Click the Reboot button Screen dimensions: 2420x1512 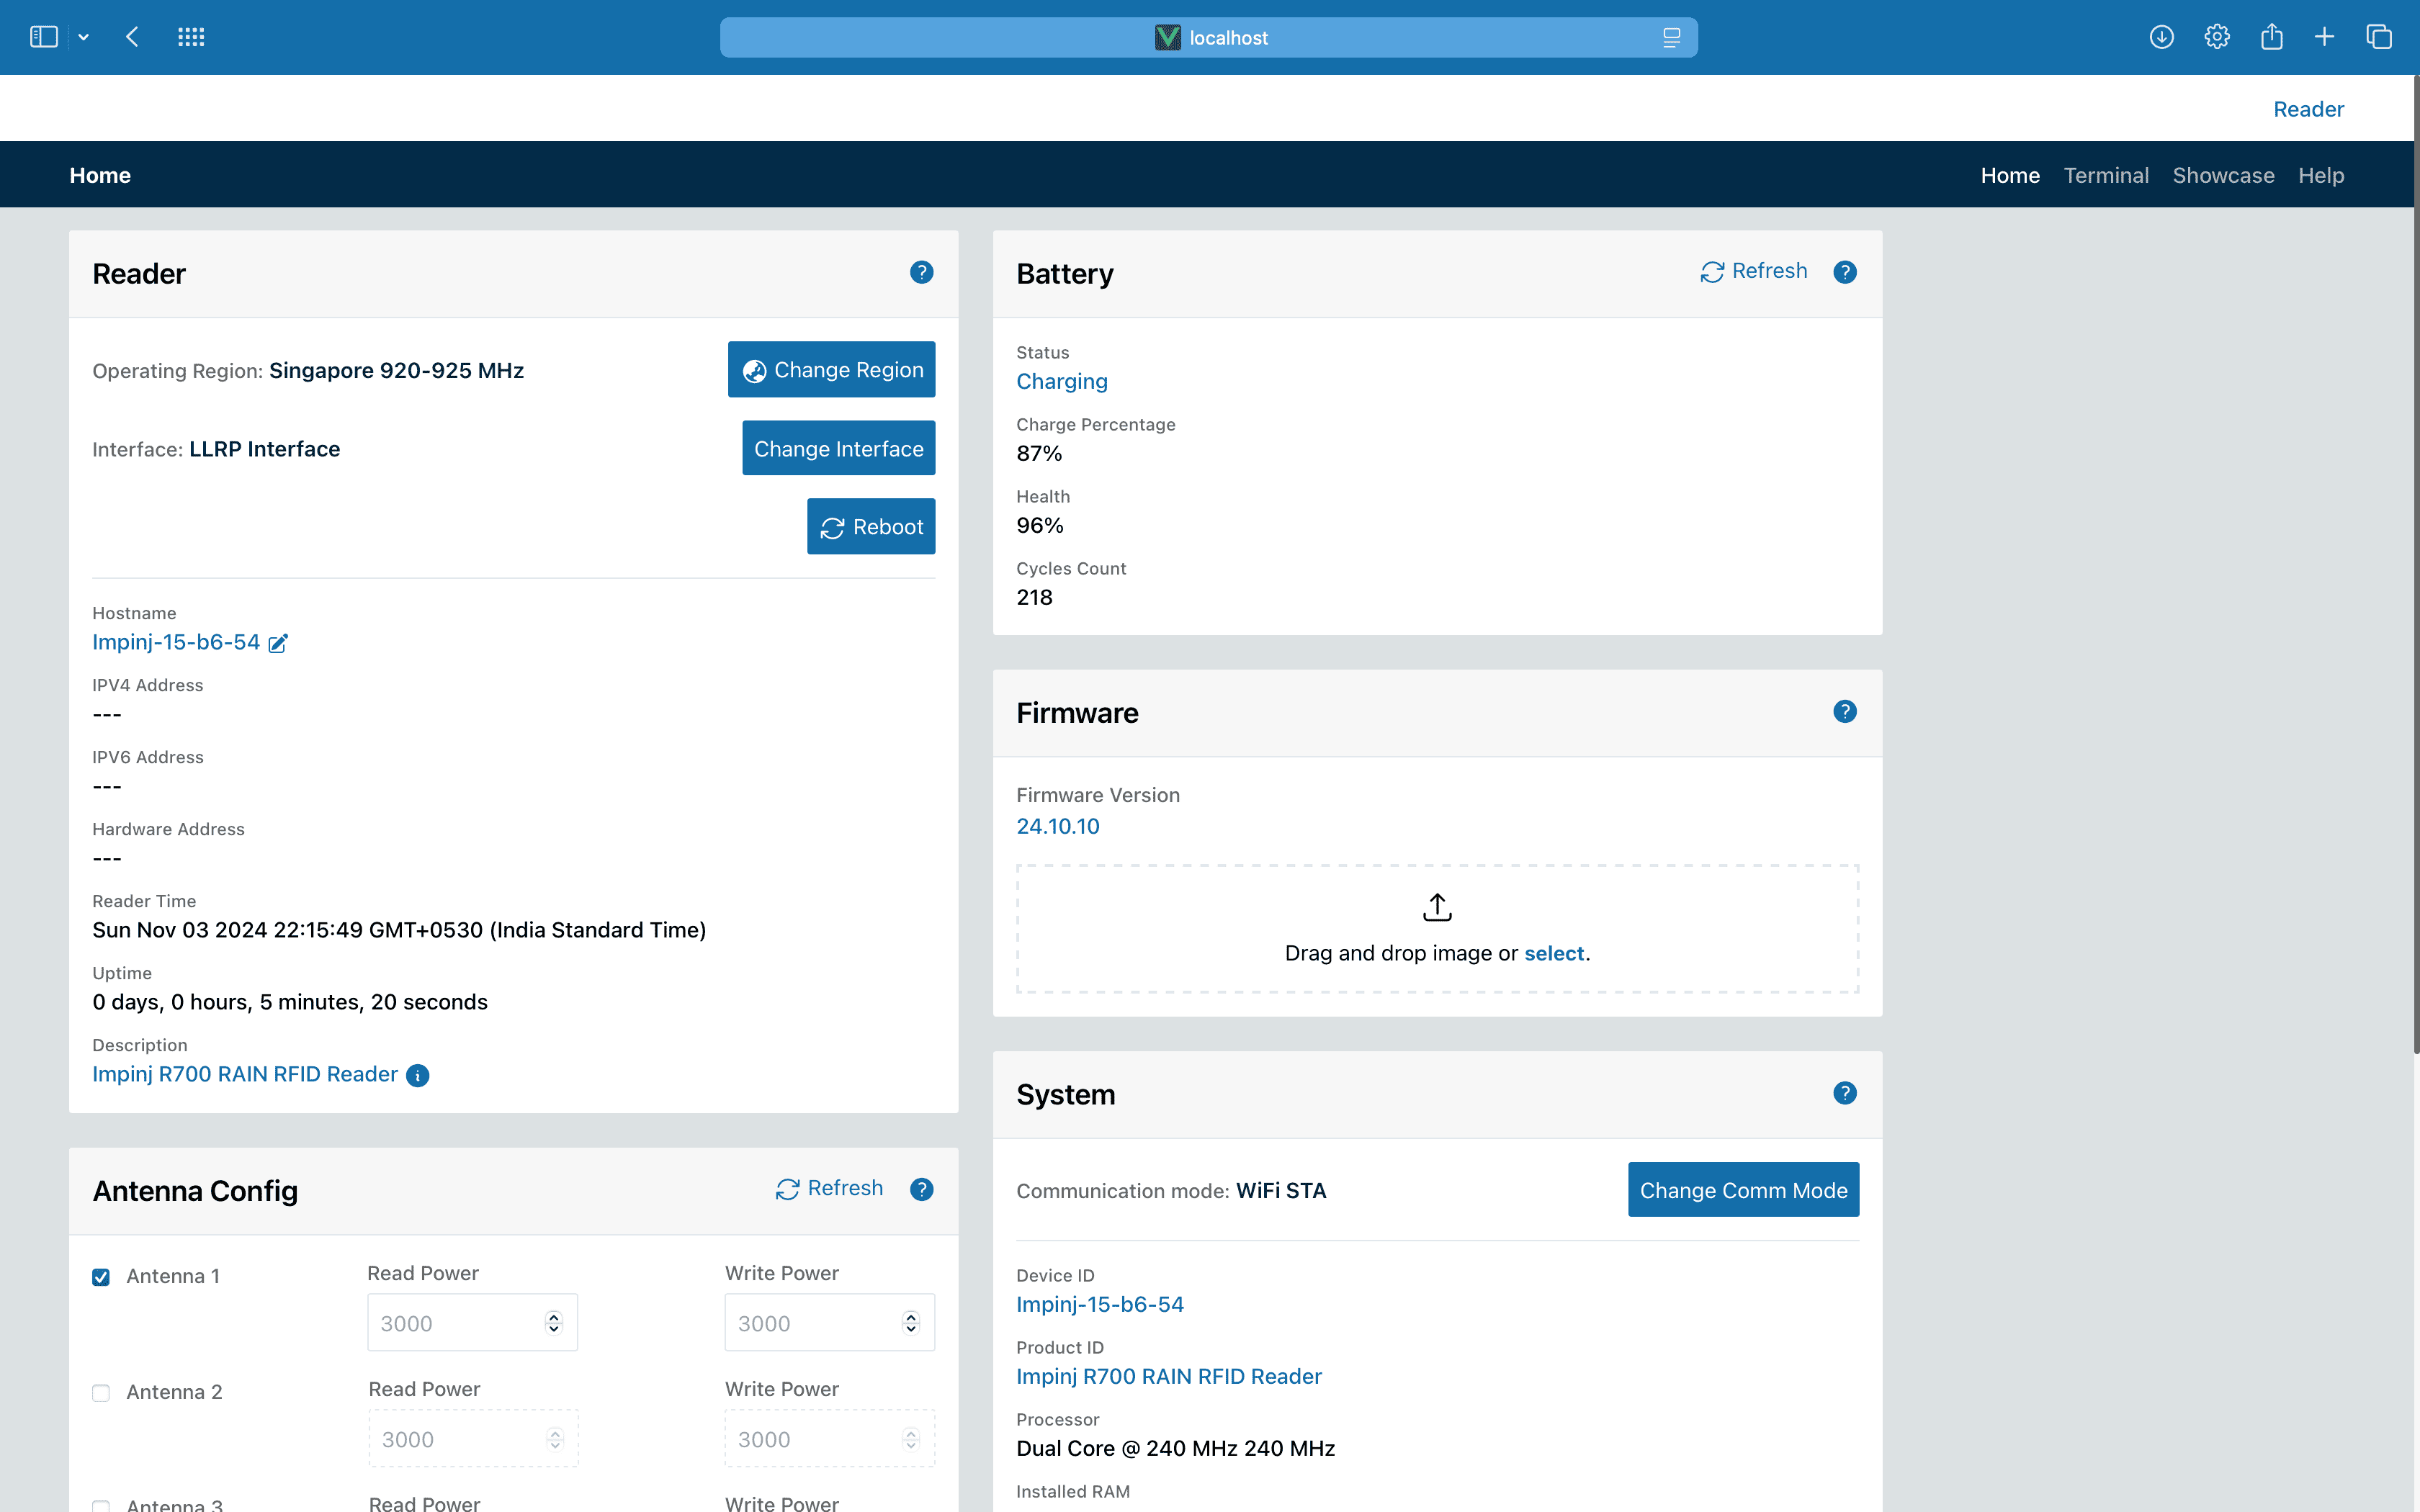click(871, 526)
